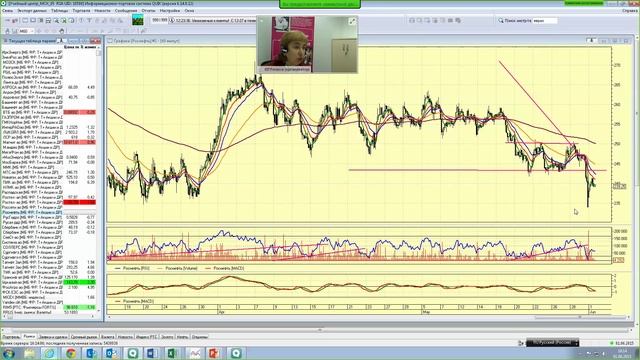Select the hand pan tool in the toolbar
The image size is (640, 360).
(x=62, y=31)
